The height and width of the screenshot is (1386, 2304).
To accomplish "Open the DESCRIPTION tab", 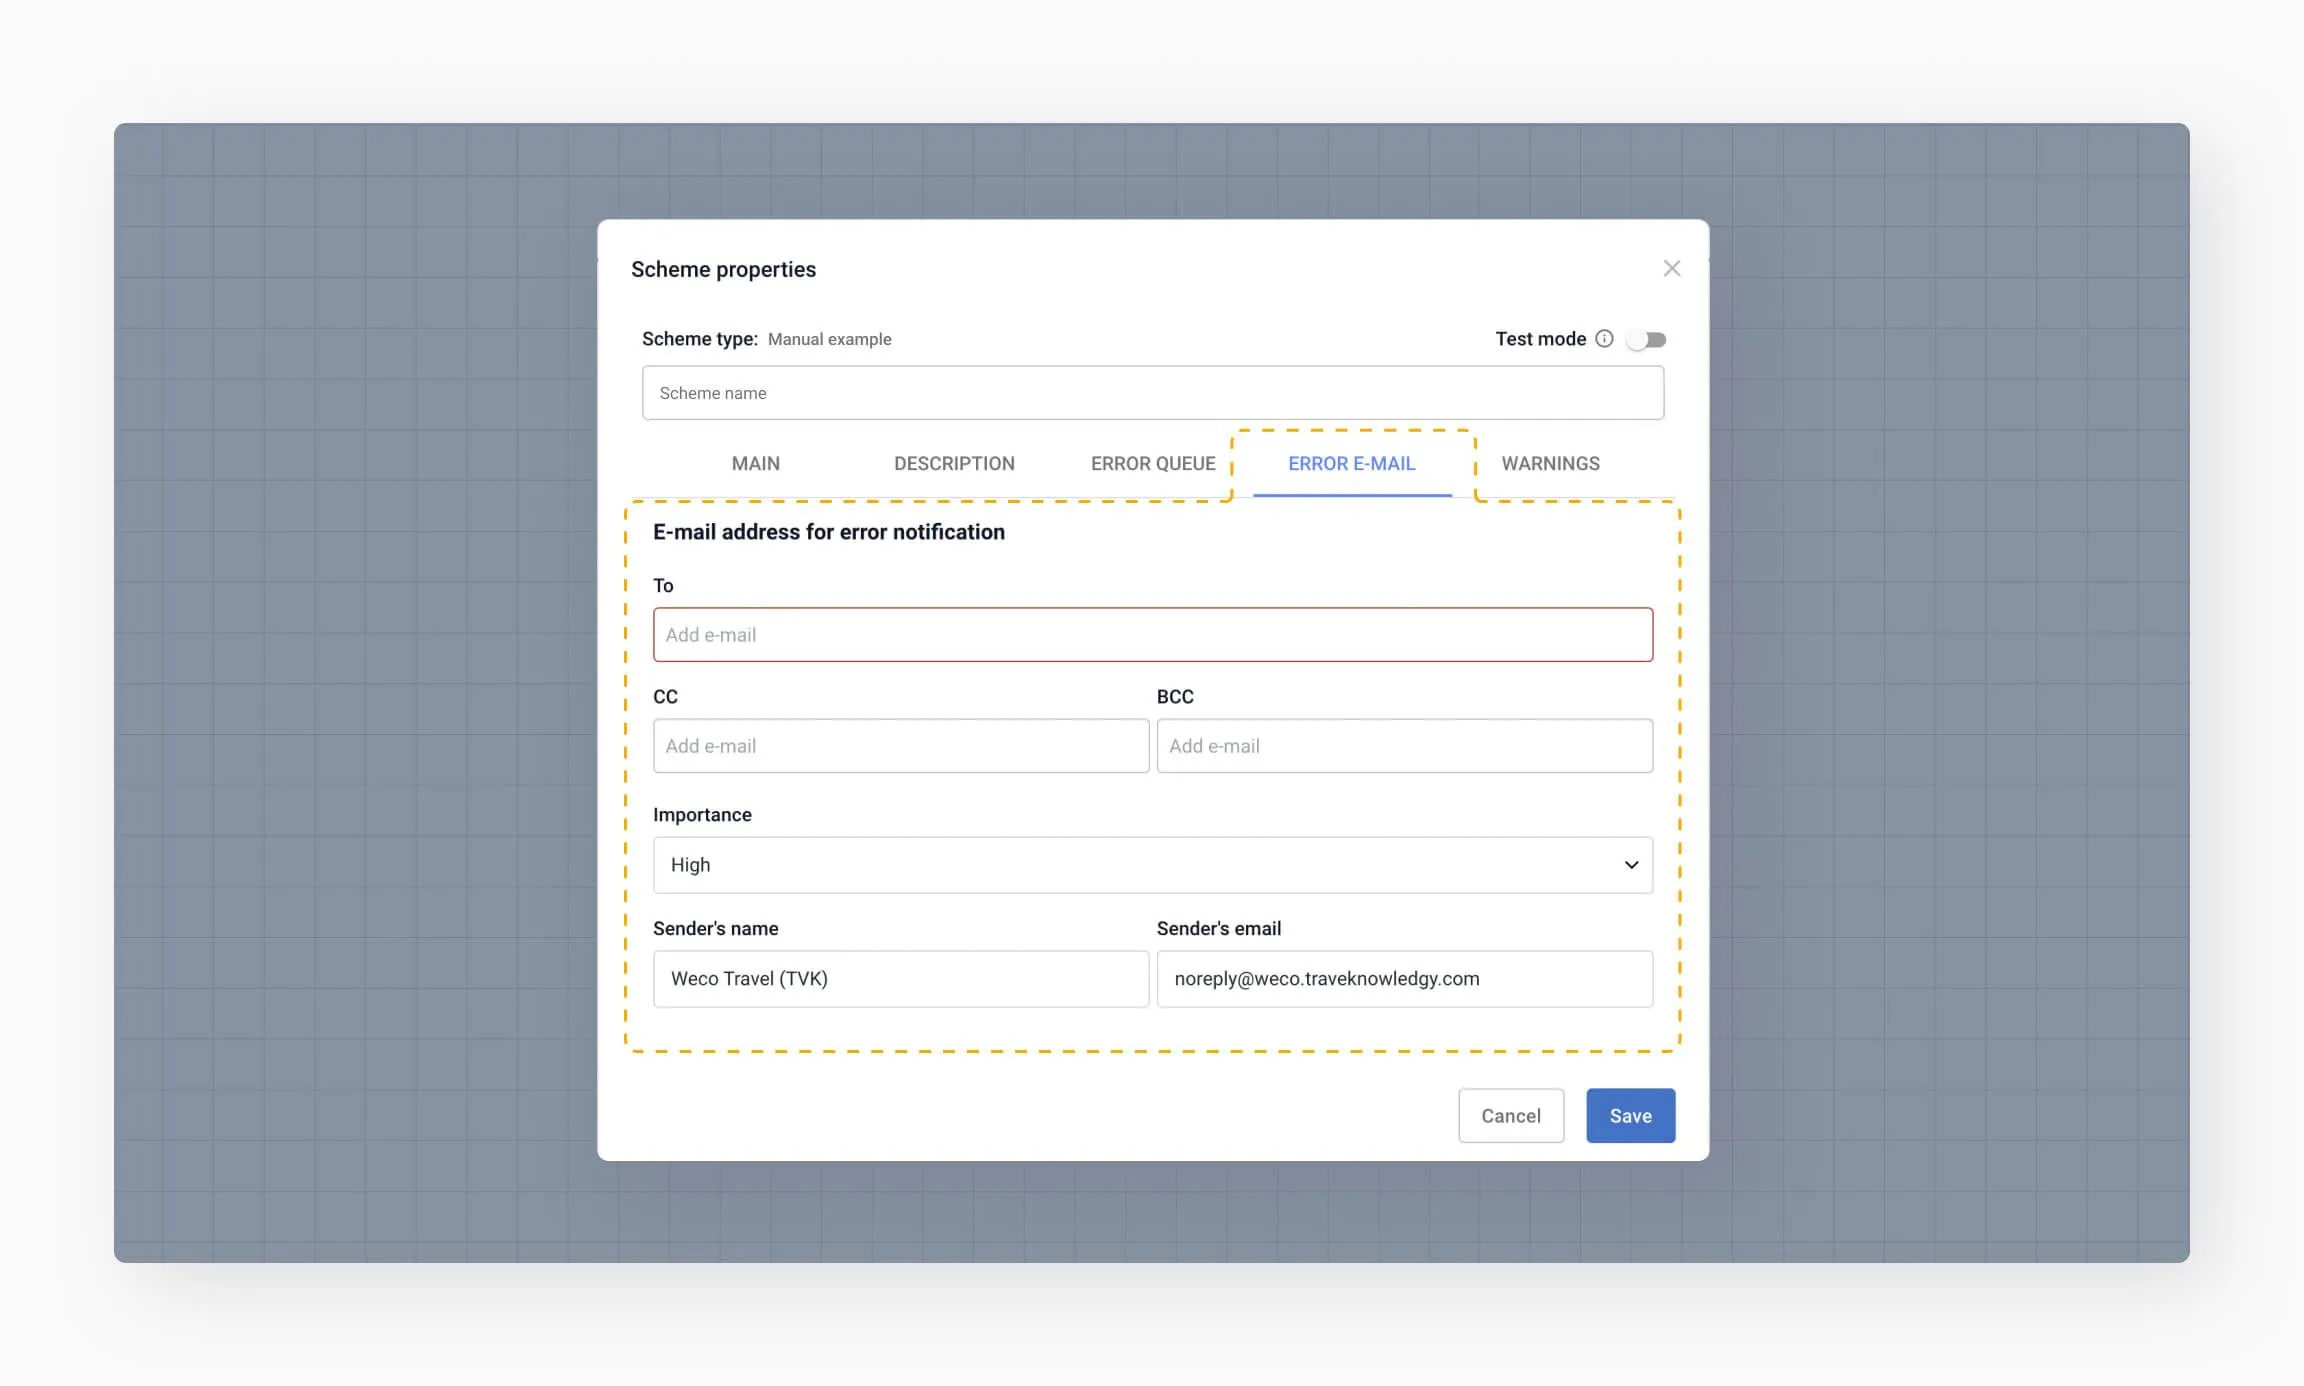I will pyautogui.click(x=954, y=464).
